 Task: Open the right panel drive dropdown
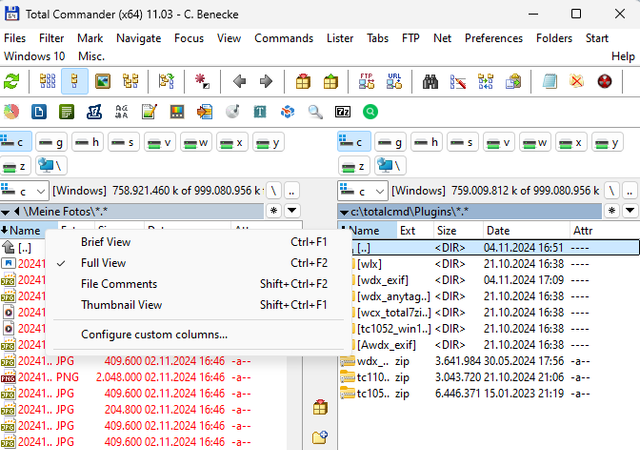[x=363, y=191]
